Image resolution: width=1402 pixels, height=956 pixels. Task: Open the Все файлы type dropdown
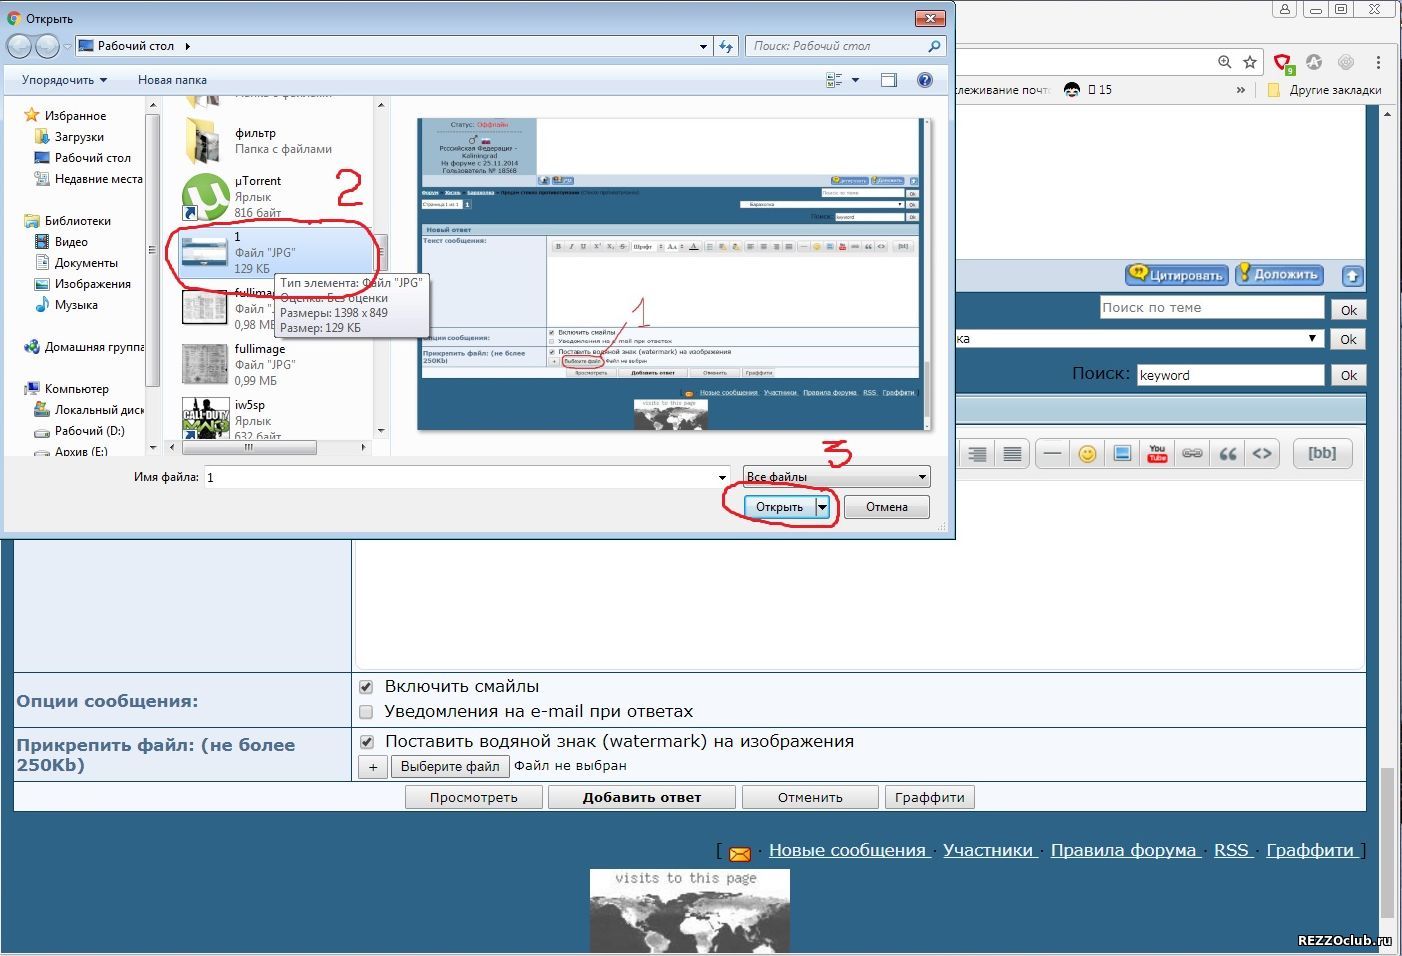pos(836,477)
